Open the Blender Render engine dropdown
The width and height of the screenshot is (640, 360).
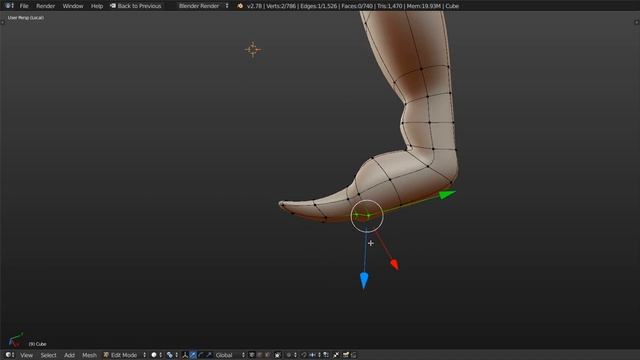[x=203, y=6]
